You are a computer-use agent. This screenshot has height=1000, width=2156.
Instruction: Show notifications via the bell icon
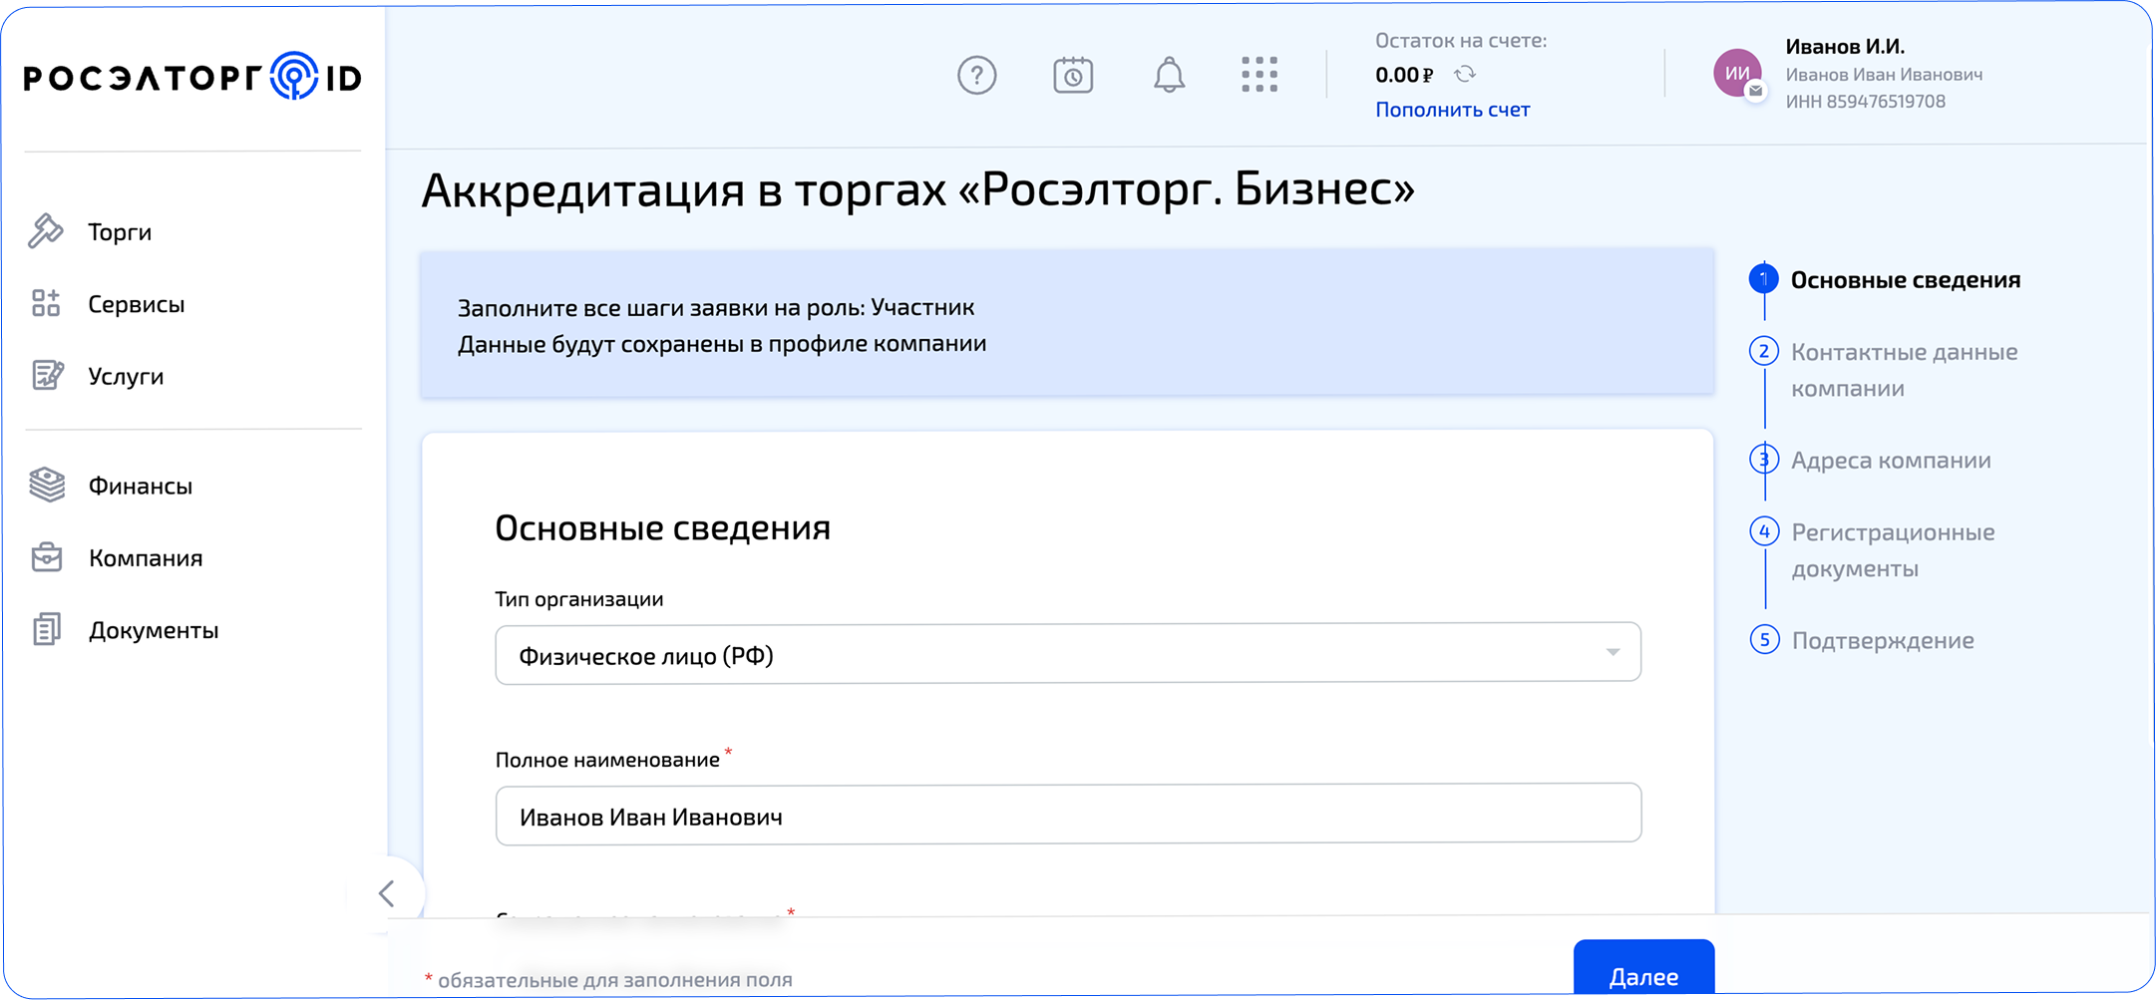1169,75
